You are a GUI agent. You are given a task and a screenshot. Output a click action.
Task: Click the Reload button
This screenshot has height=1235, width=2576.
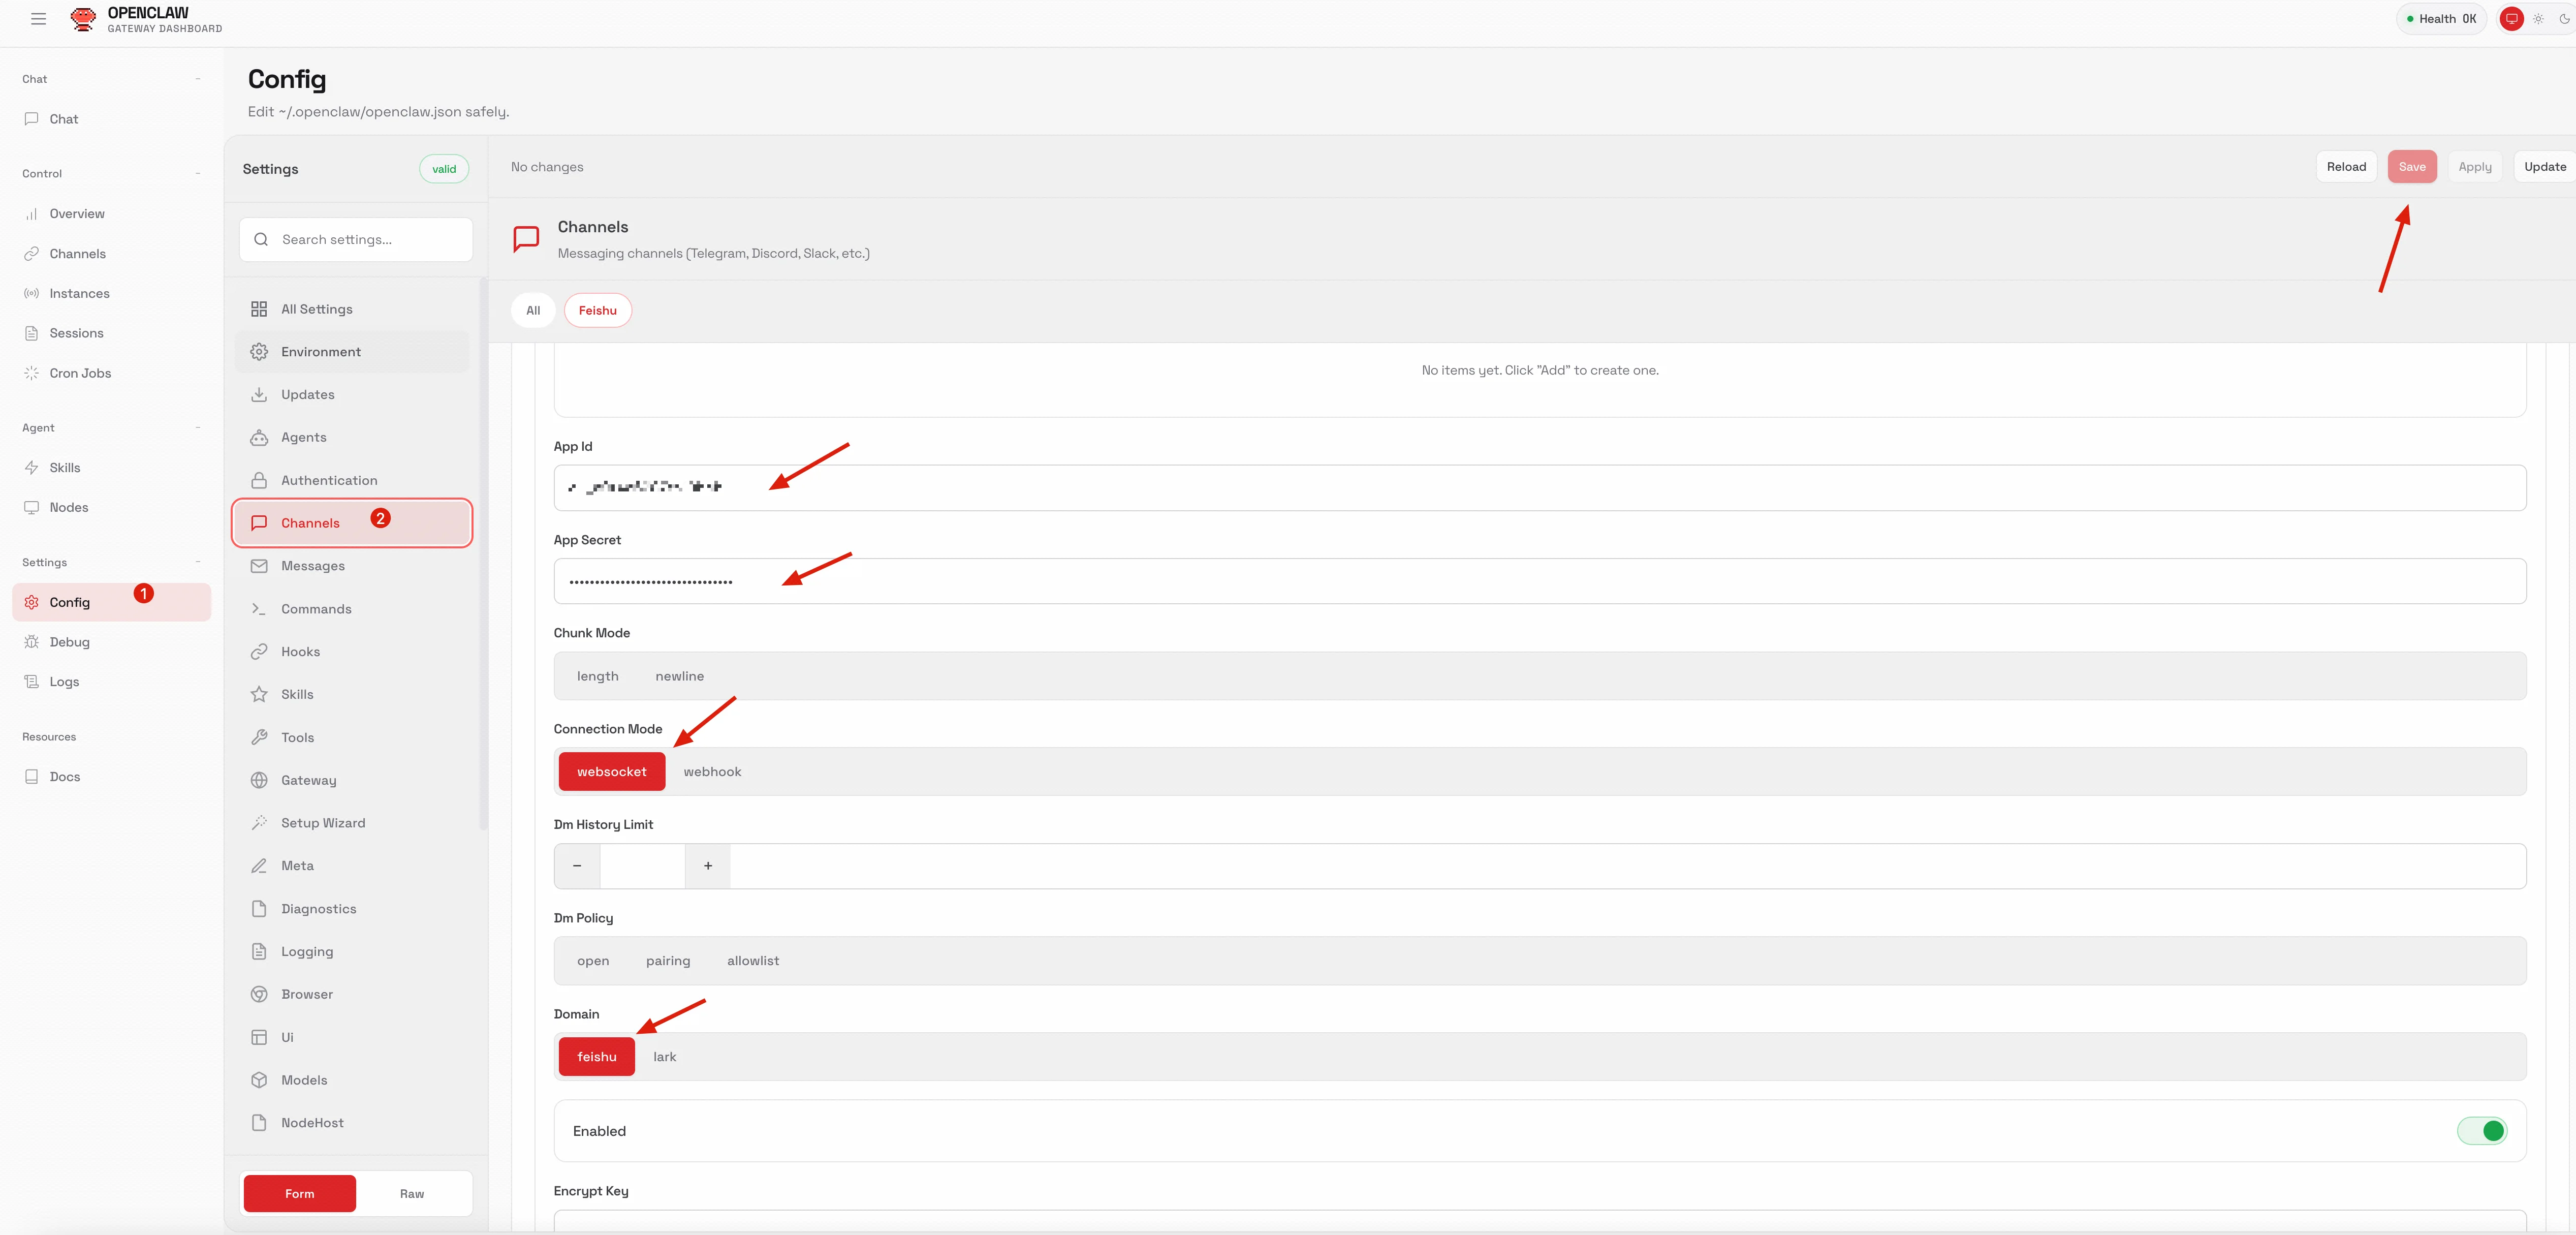point(2346,167)
